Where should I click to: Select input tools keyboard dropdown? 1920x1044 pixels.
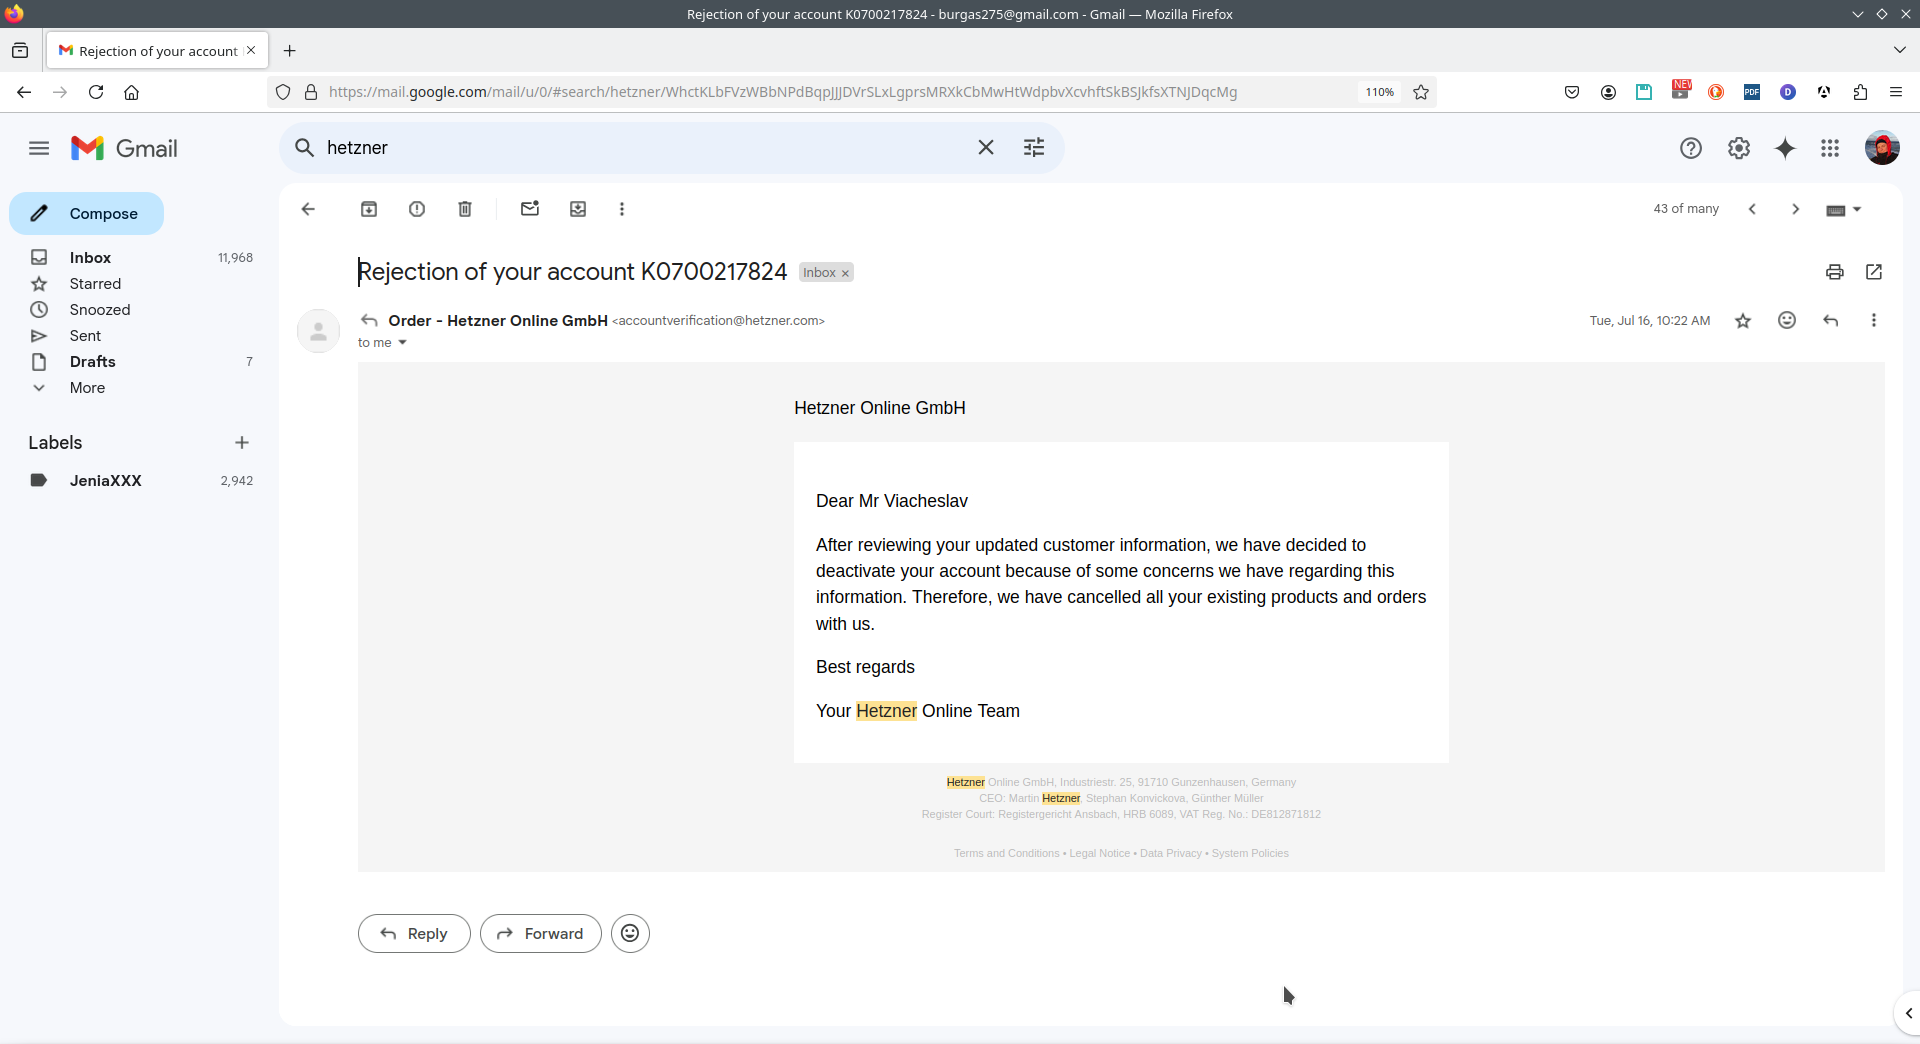tap(1843, 210)
